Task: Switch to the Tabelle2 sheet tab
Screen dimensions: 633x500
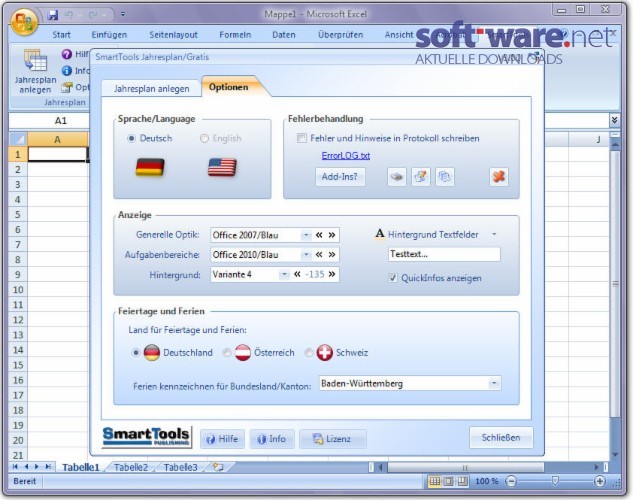Action: click(131, 467)
